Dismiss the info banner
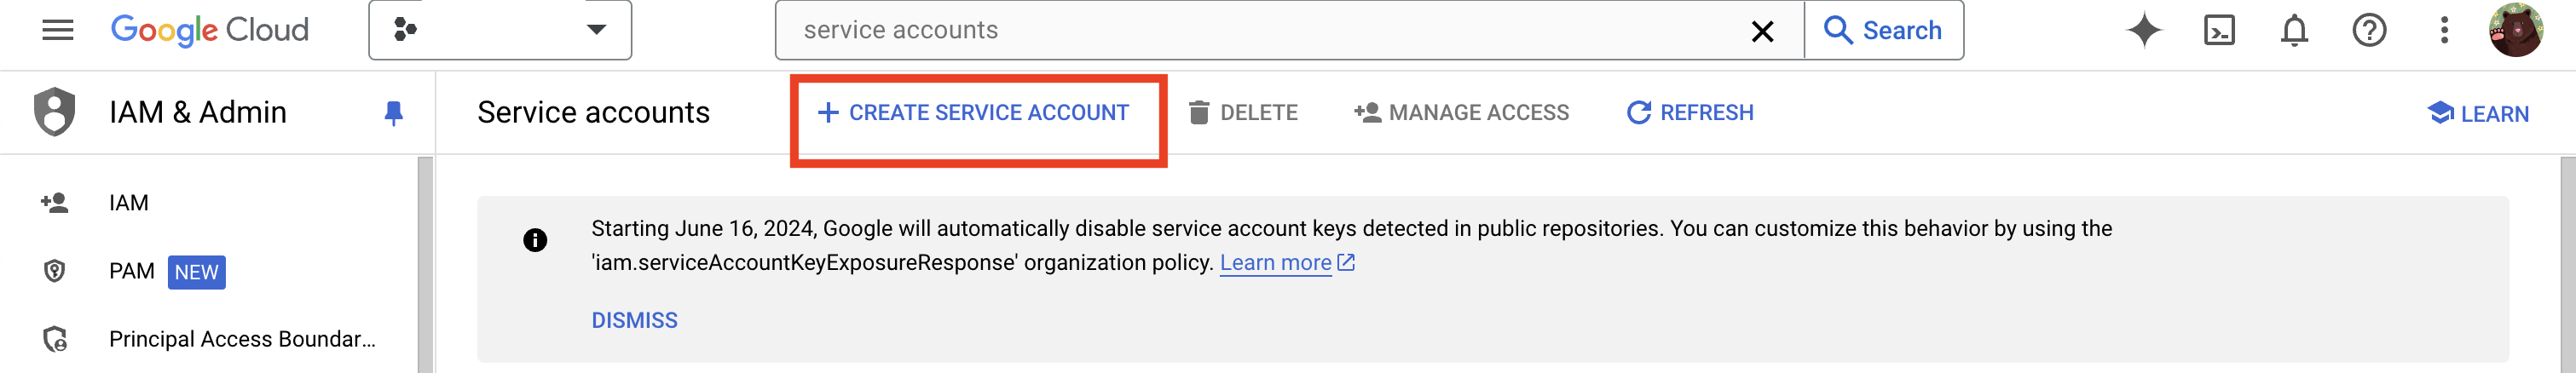 (634, 320)
